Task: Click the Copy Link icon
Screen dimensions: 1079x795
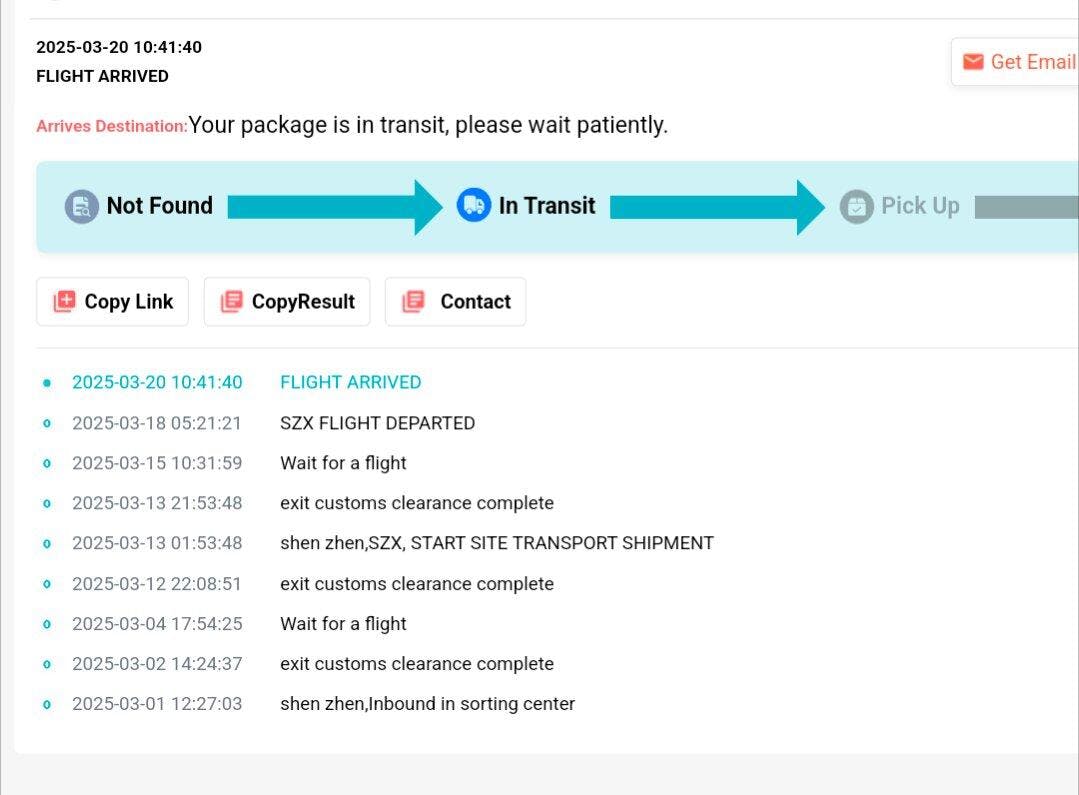Action: 64,302
